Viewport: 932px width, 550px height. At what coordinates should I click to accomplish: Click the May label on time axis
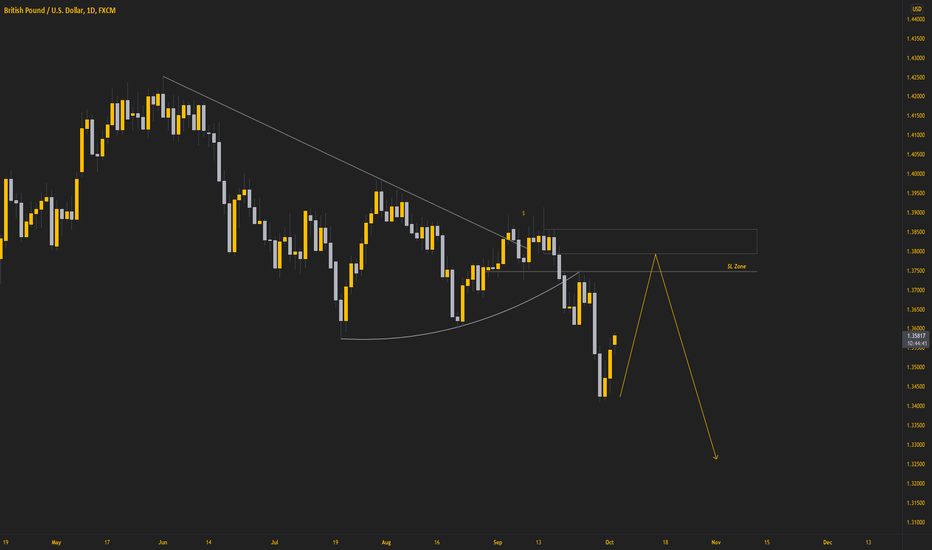[x=56, y=542]
